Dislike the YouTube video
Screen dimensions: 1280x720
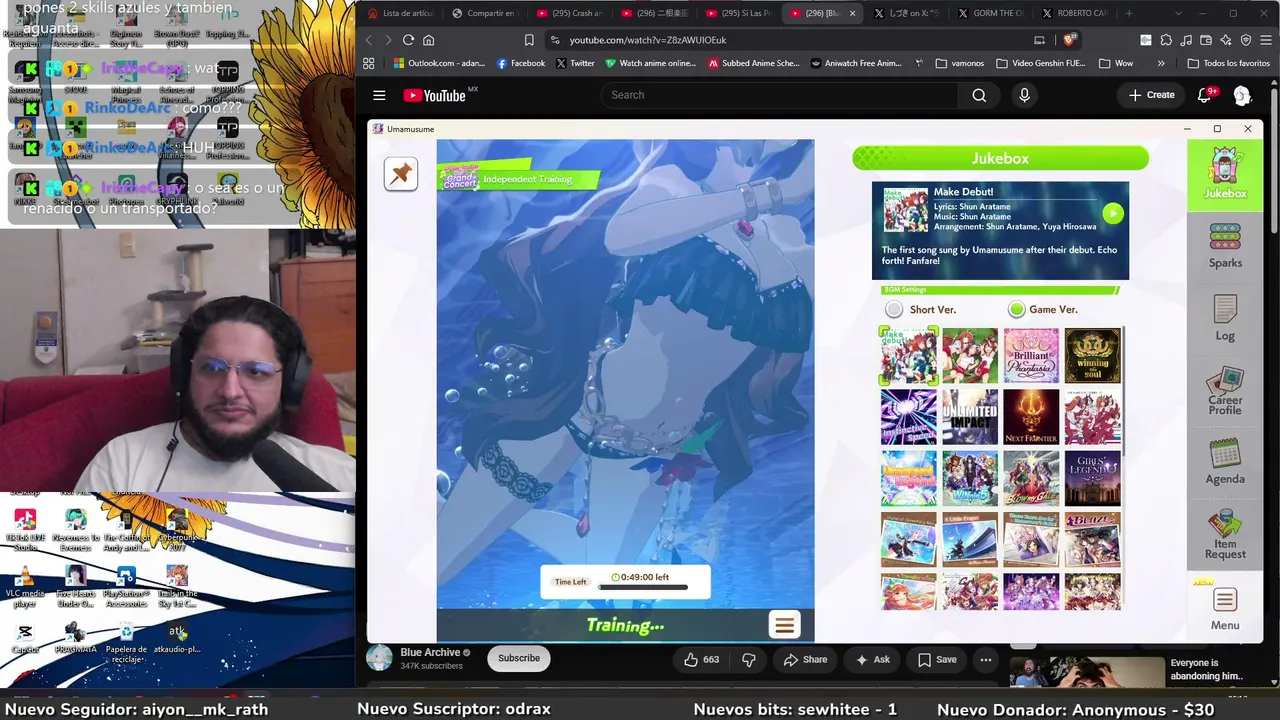tap(748, 659)
